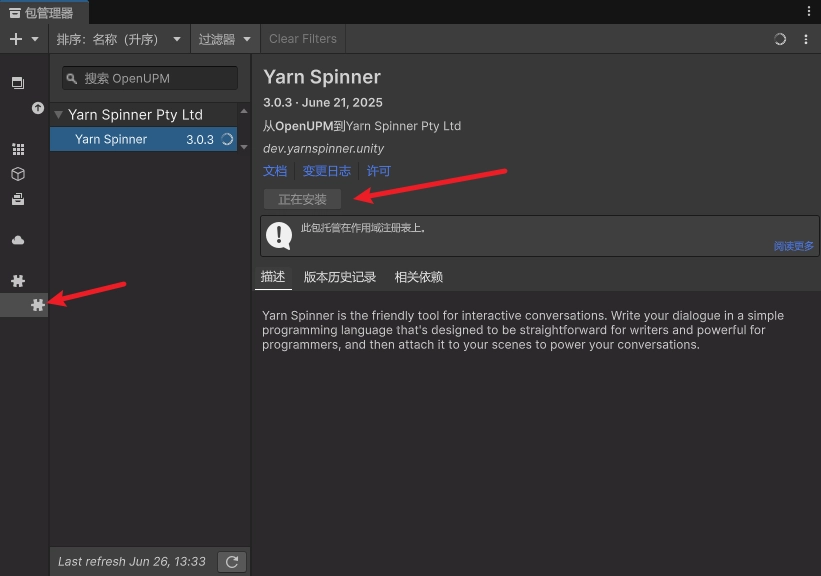
Task: Open the 过滤器 filters dropdown
Action: point(225,39)
